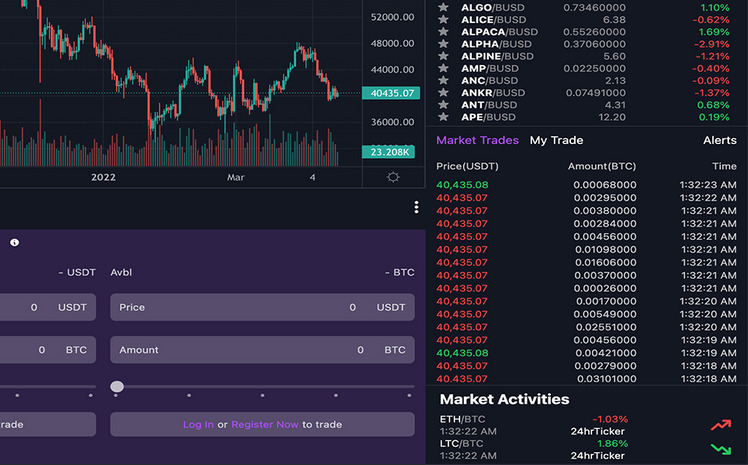This screenshot has width=748, height=465.
Task: Click the sell amount slider handle
Action: (117, 386)
